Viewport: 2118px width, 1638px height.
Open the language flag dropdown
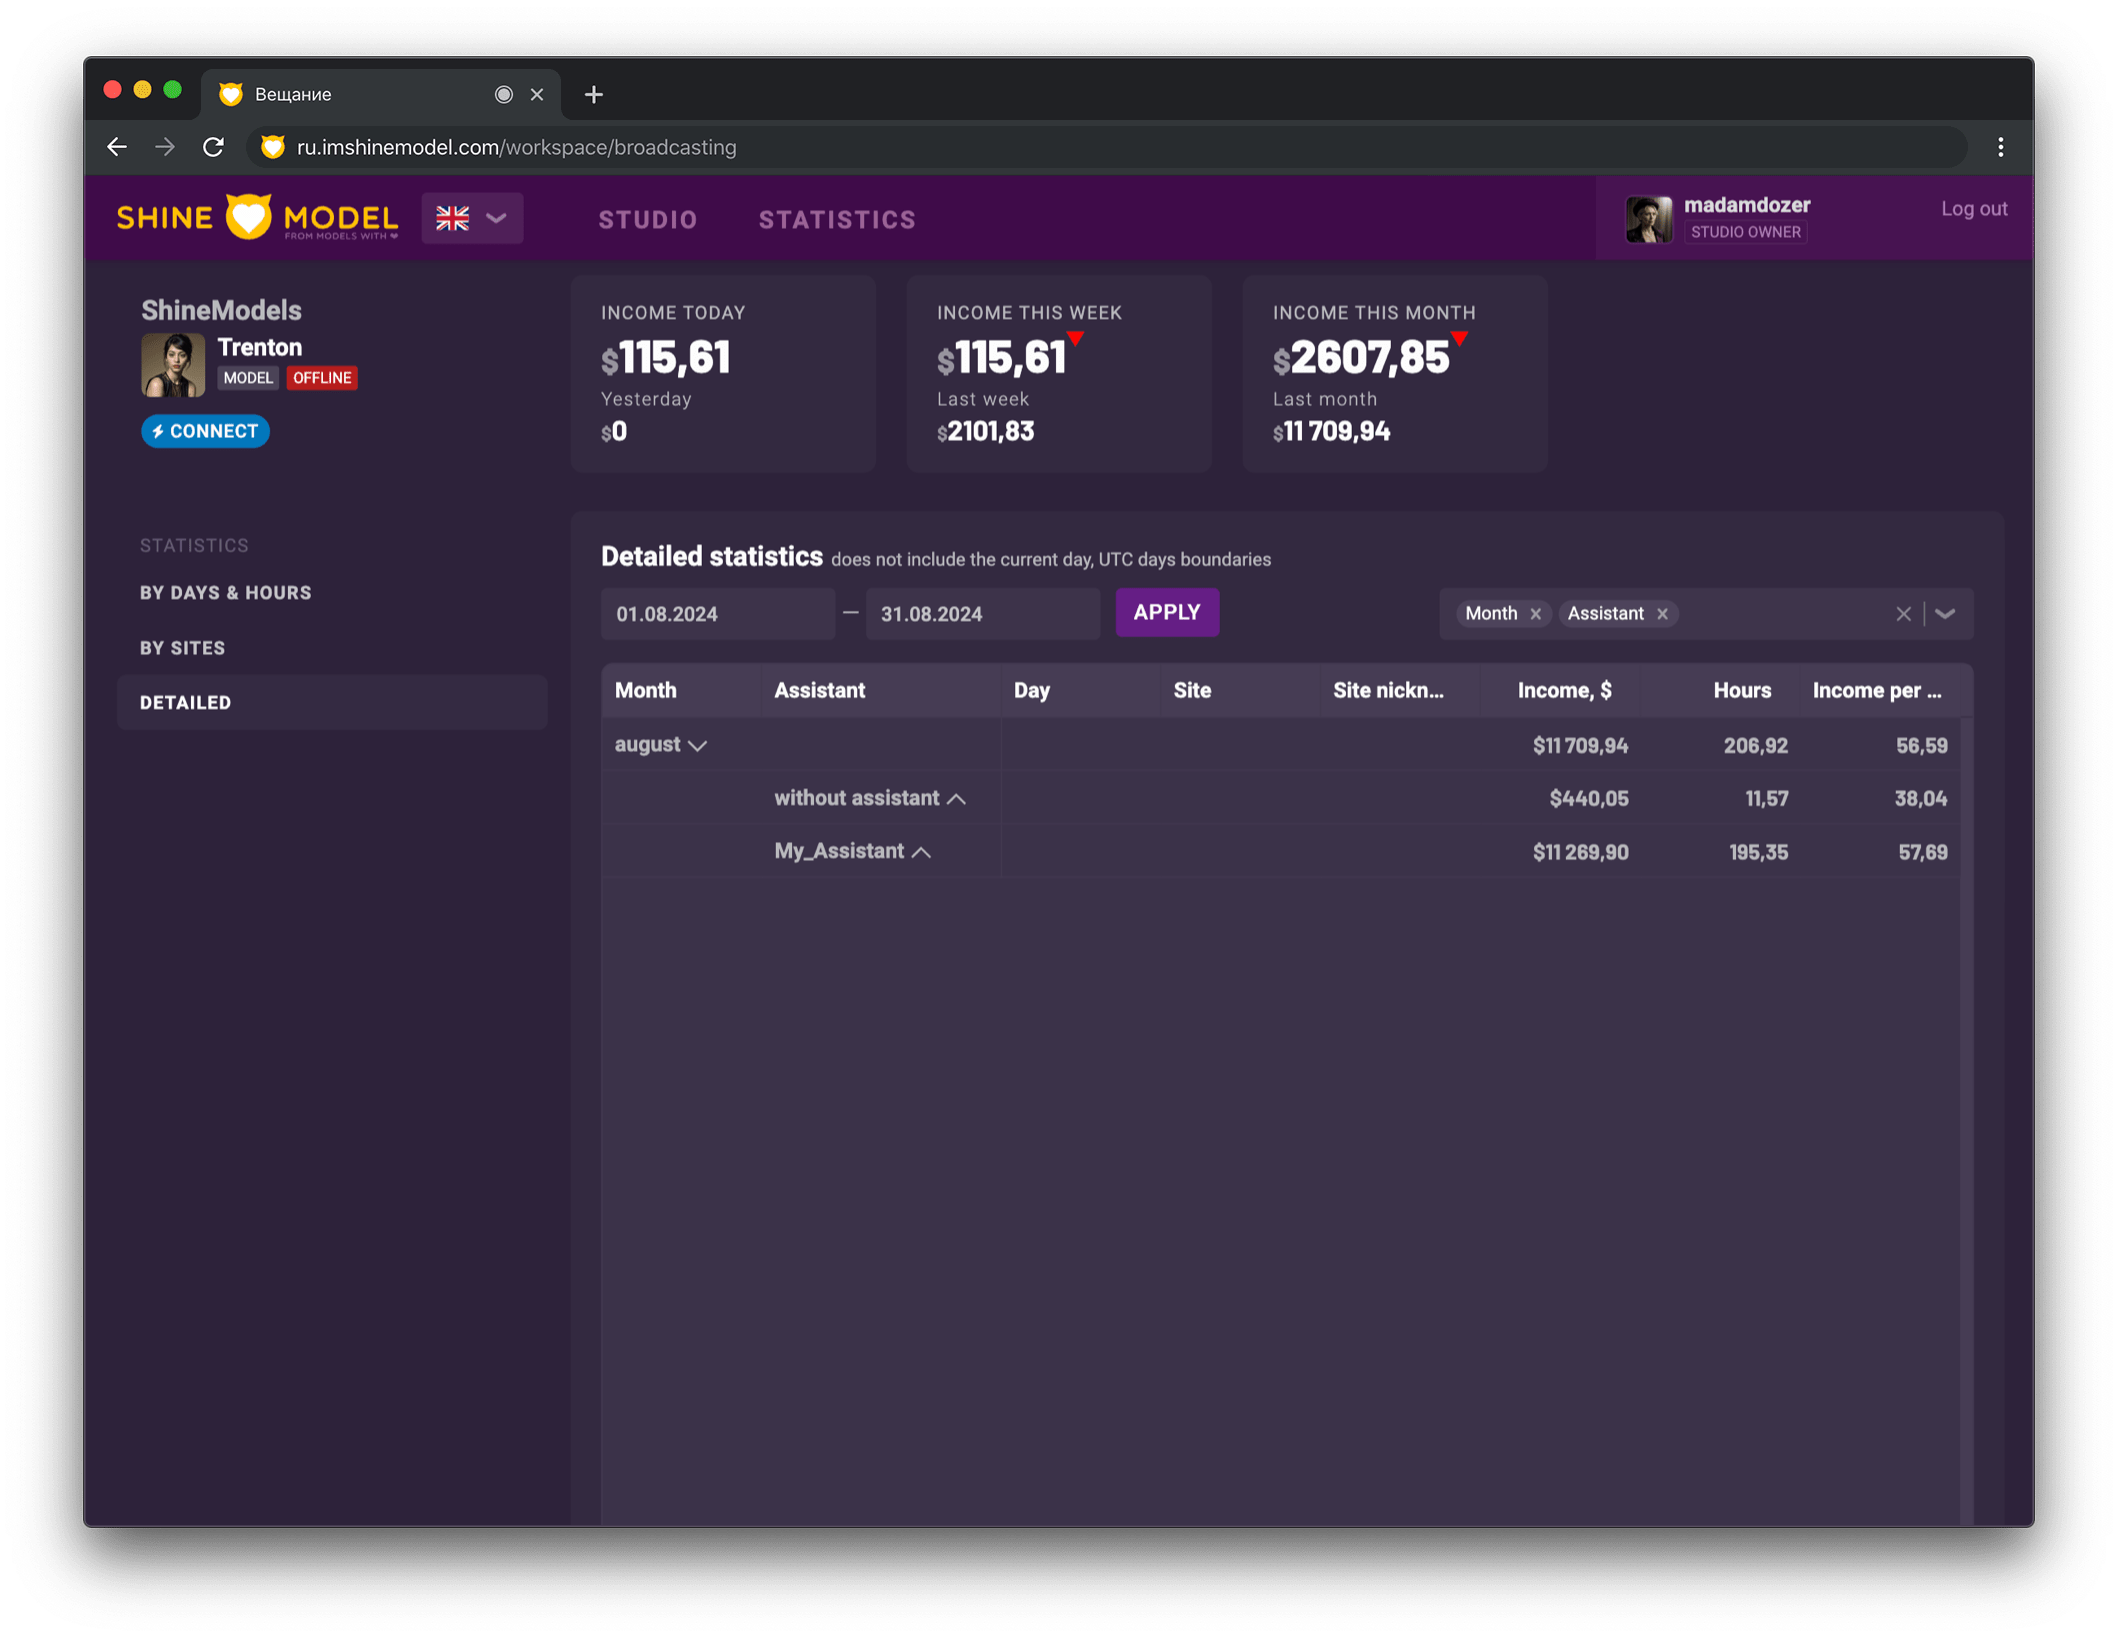pos(472,218)
